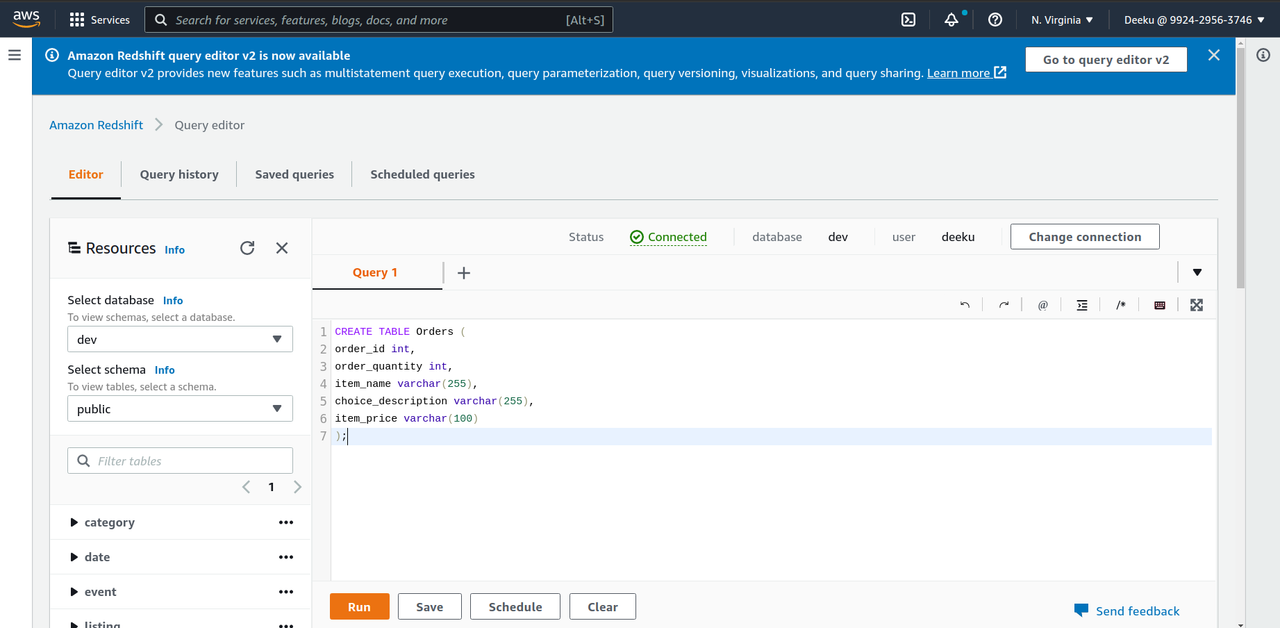Viewport: 1280px width, 628px height.
Task: Click the Send feedback link
Action: [x=1127, y=611]
